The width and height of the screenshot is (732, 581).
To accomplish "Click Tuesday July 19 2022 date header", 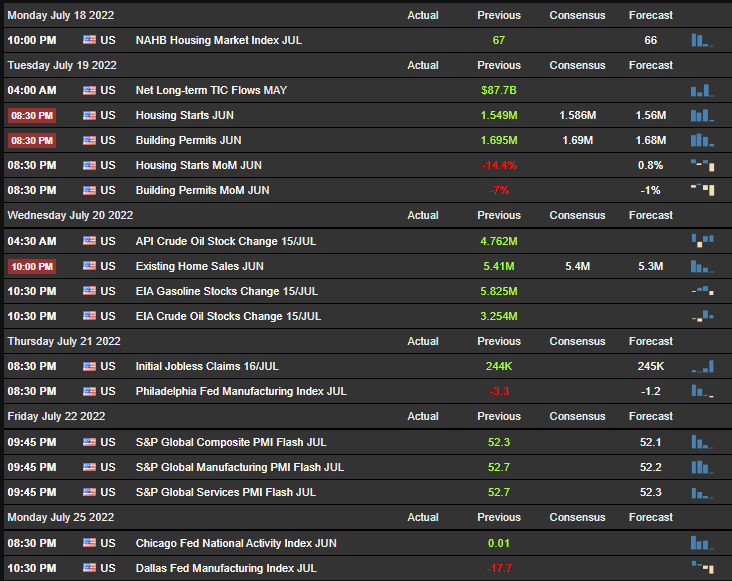I will (x=62, y=65).
